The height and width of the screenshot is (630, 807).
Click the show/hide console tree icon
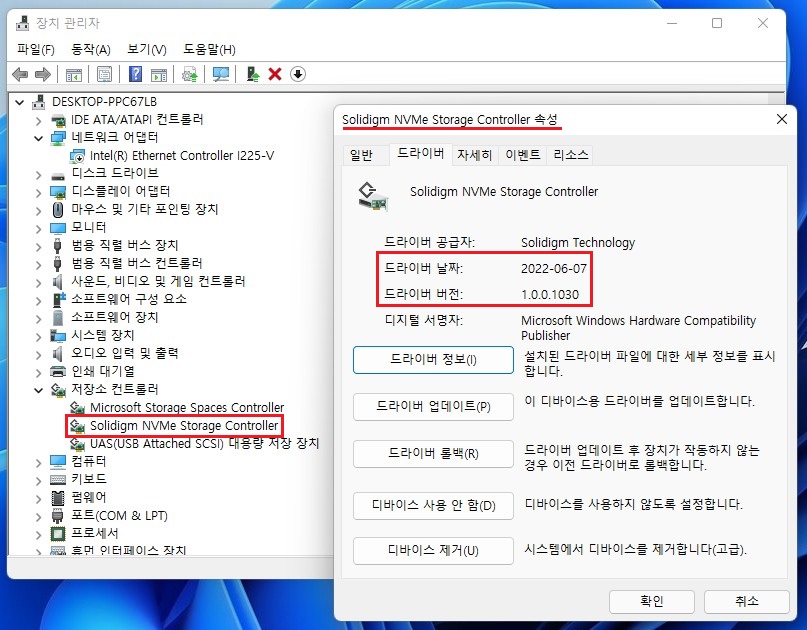coord(74,74)
